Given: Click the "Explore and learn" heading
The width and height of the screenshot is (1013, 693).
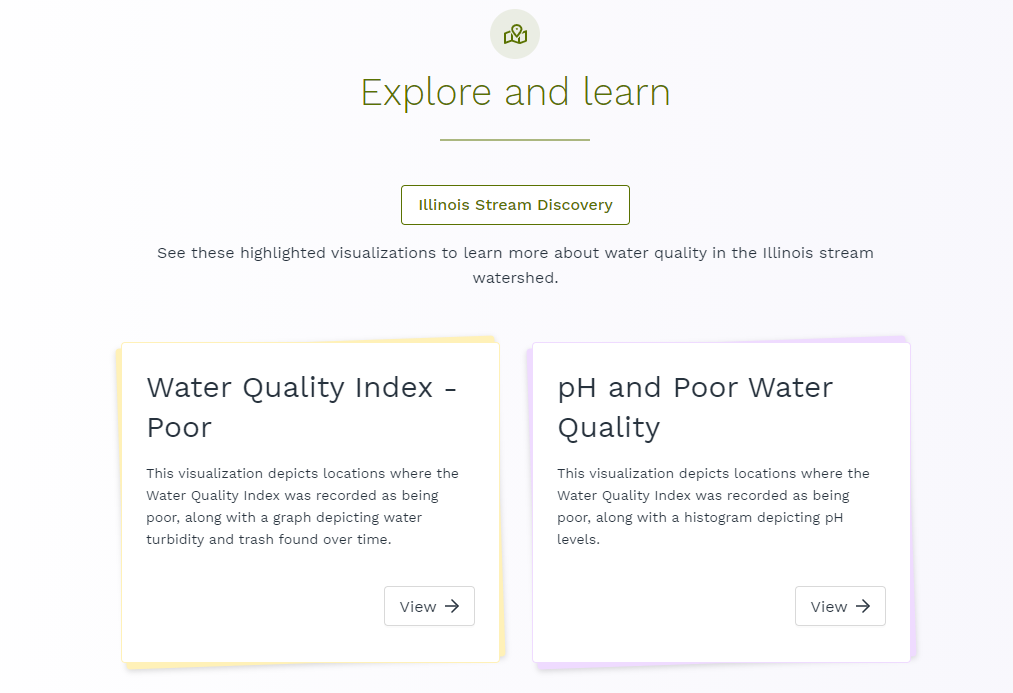Looking at the screenshot, I should 515,92.
